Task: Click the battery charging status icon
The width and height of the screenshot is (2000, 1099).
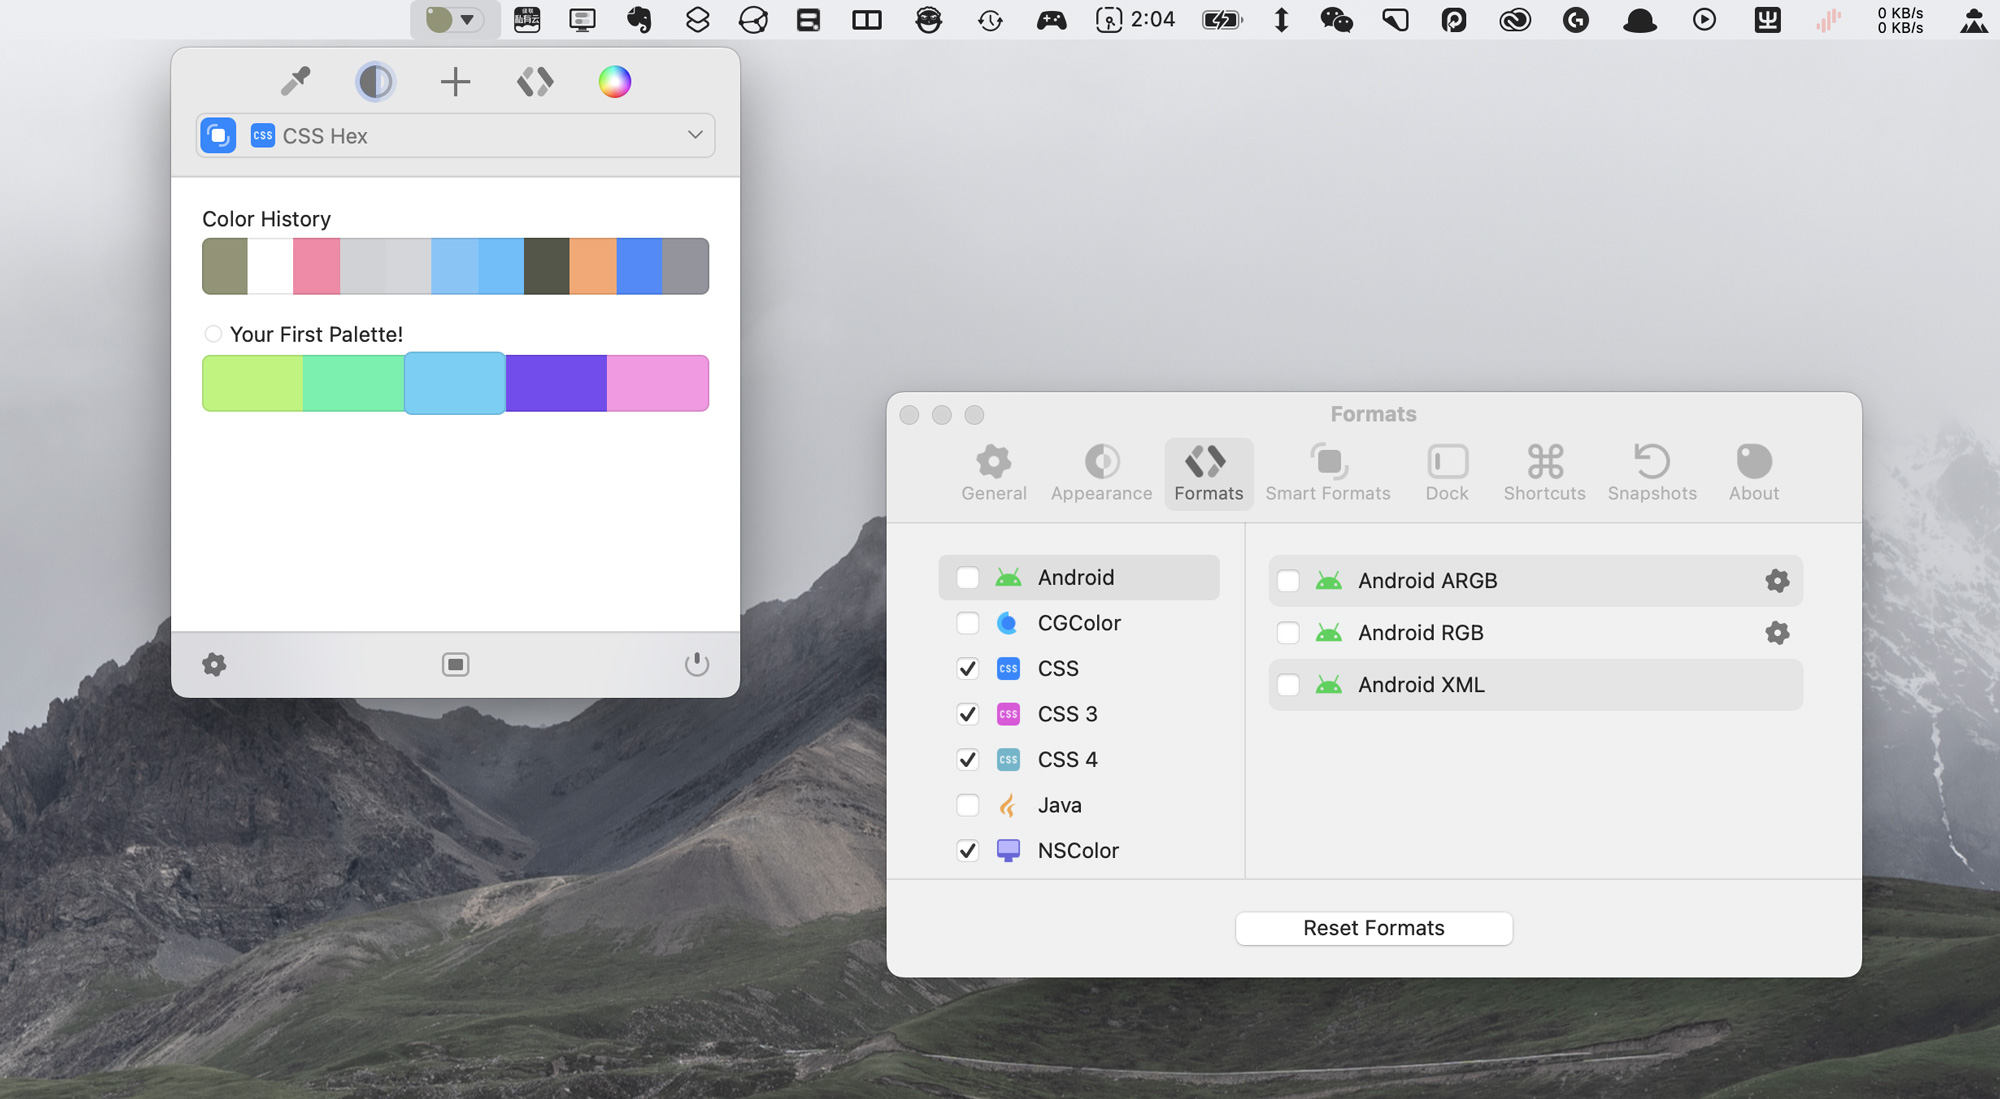Action: [x=1222, y=19]
